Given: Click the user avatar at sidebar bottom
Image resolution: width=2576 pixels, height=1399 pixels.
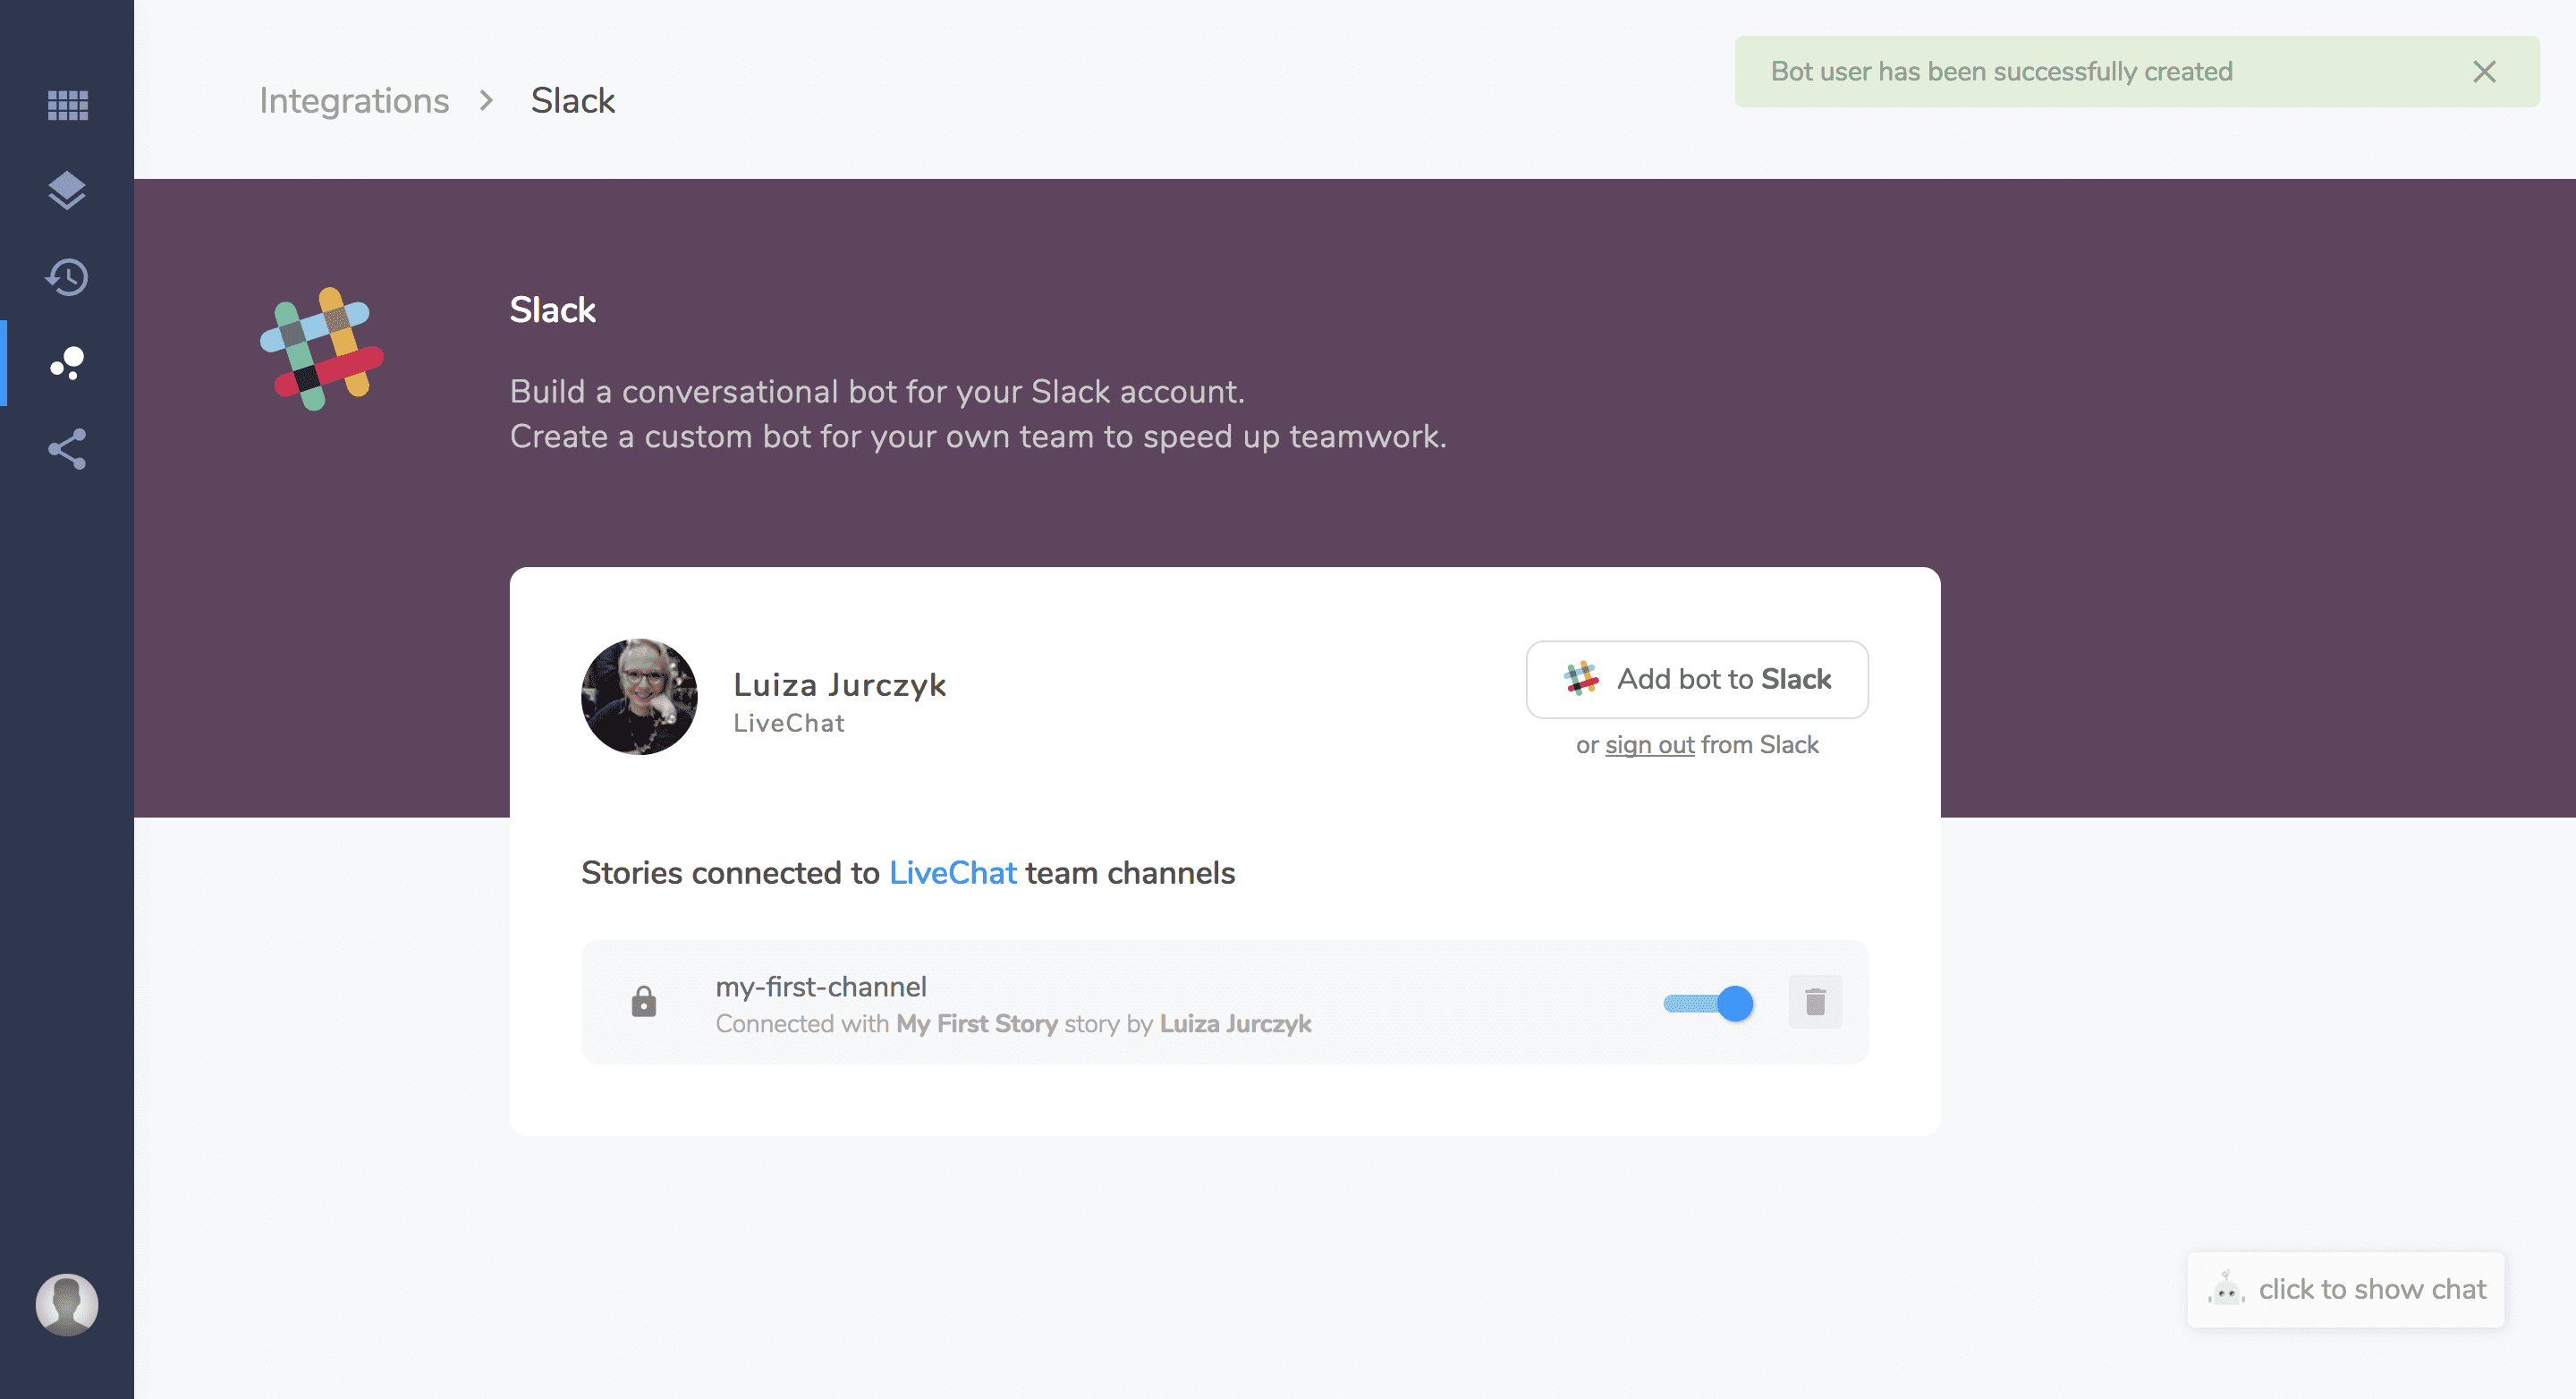Looking at the screenshot, I should click(67, 1304).
